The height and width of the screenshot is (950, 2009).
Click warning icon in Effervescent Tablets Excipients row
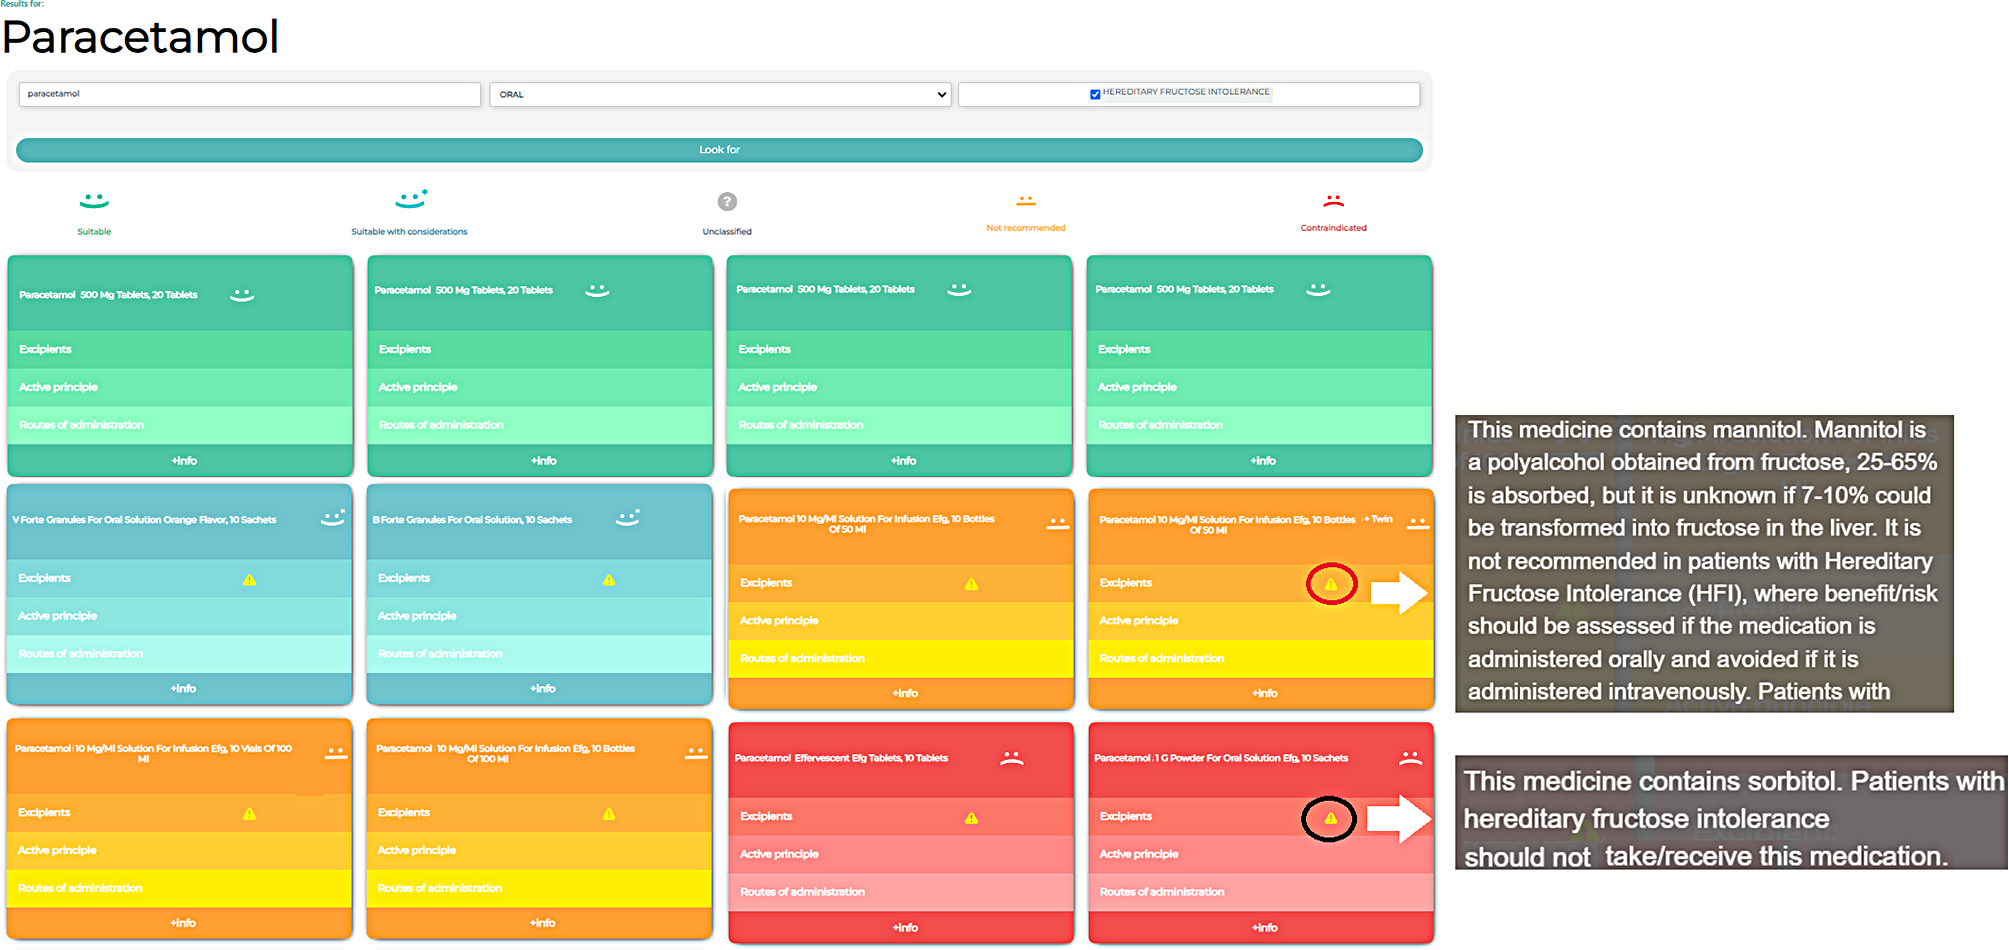click(971, 818)
